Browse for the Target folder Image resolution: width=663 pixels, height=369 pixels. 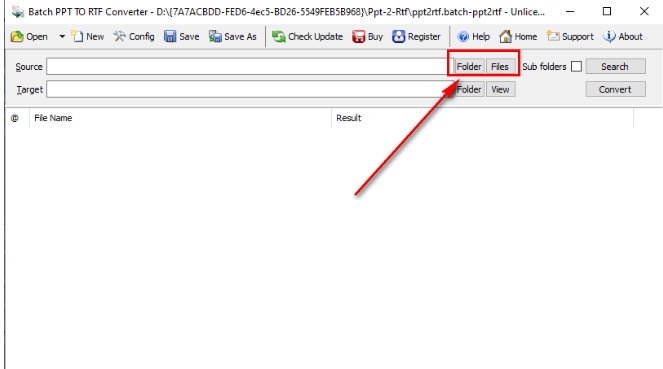coord(469,89)
